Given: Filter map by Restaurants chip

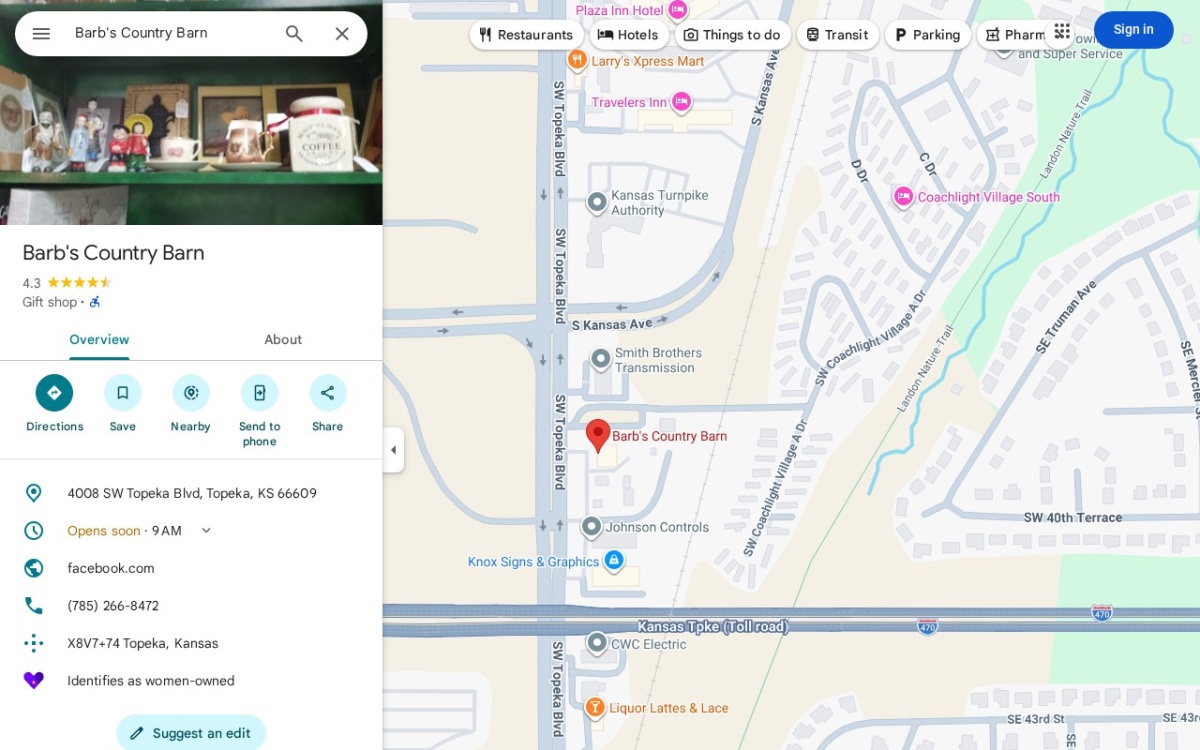Looking at the screenshot, I should tap(526, 35).
